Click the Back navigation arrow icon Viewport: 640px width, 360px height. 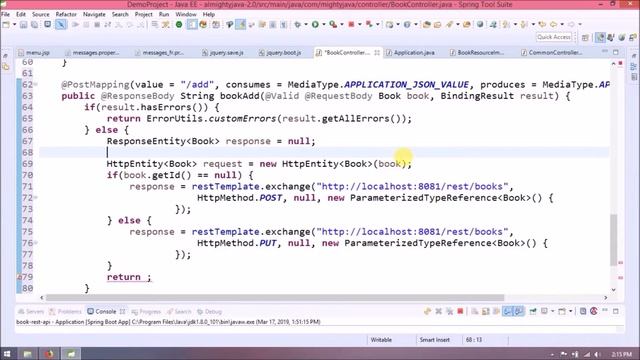[553, 25]
